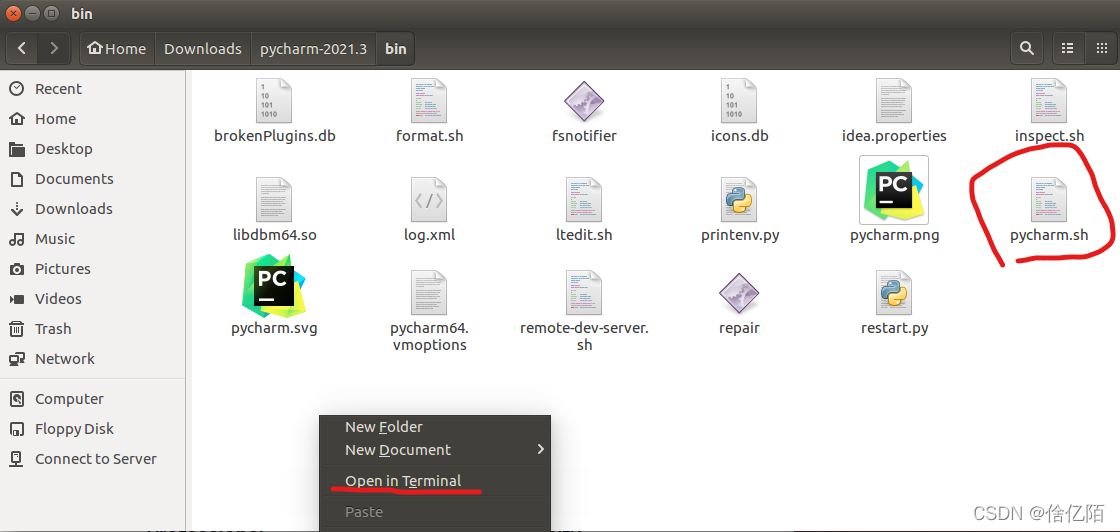Go back with the left arrow button
The width and height of the screenshot is (1120, 532).
tap(22, 49)
